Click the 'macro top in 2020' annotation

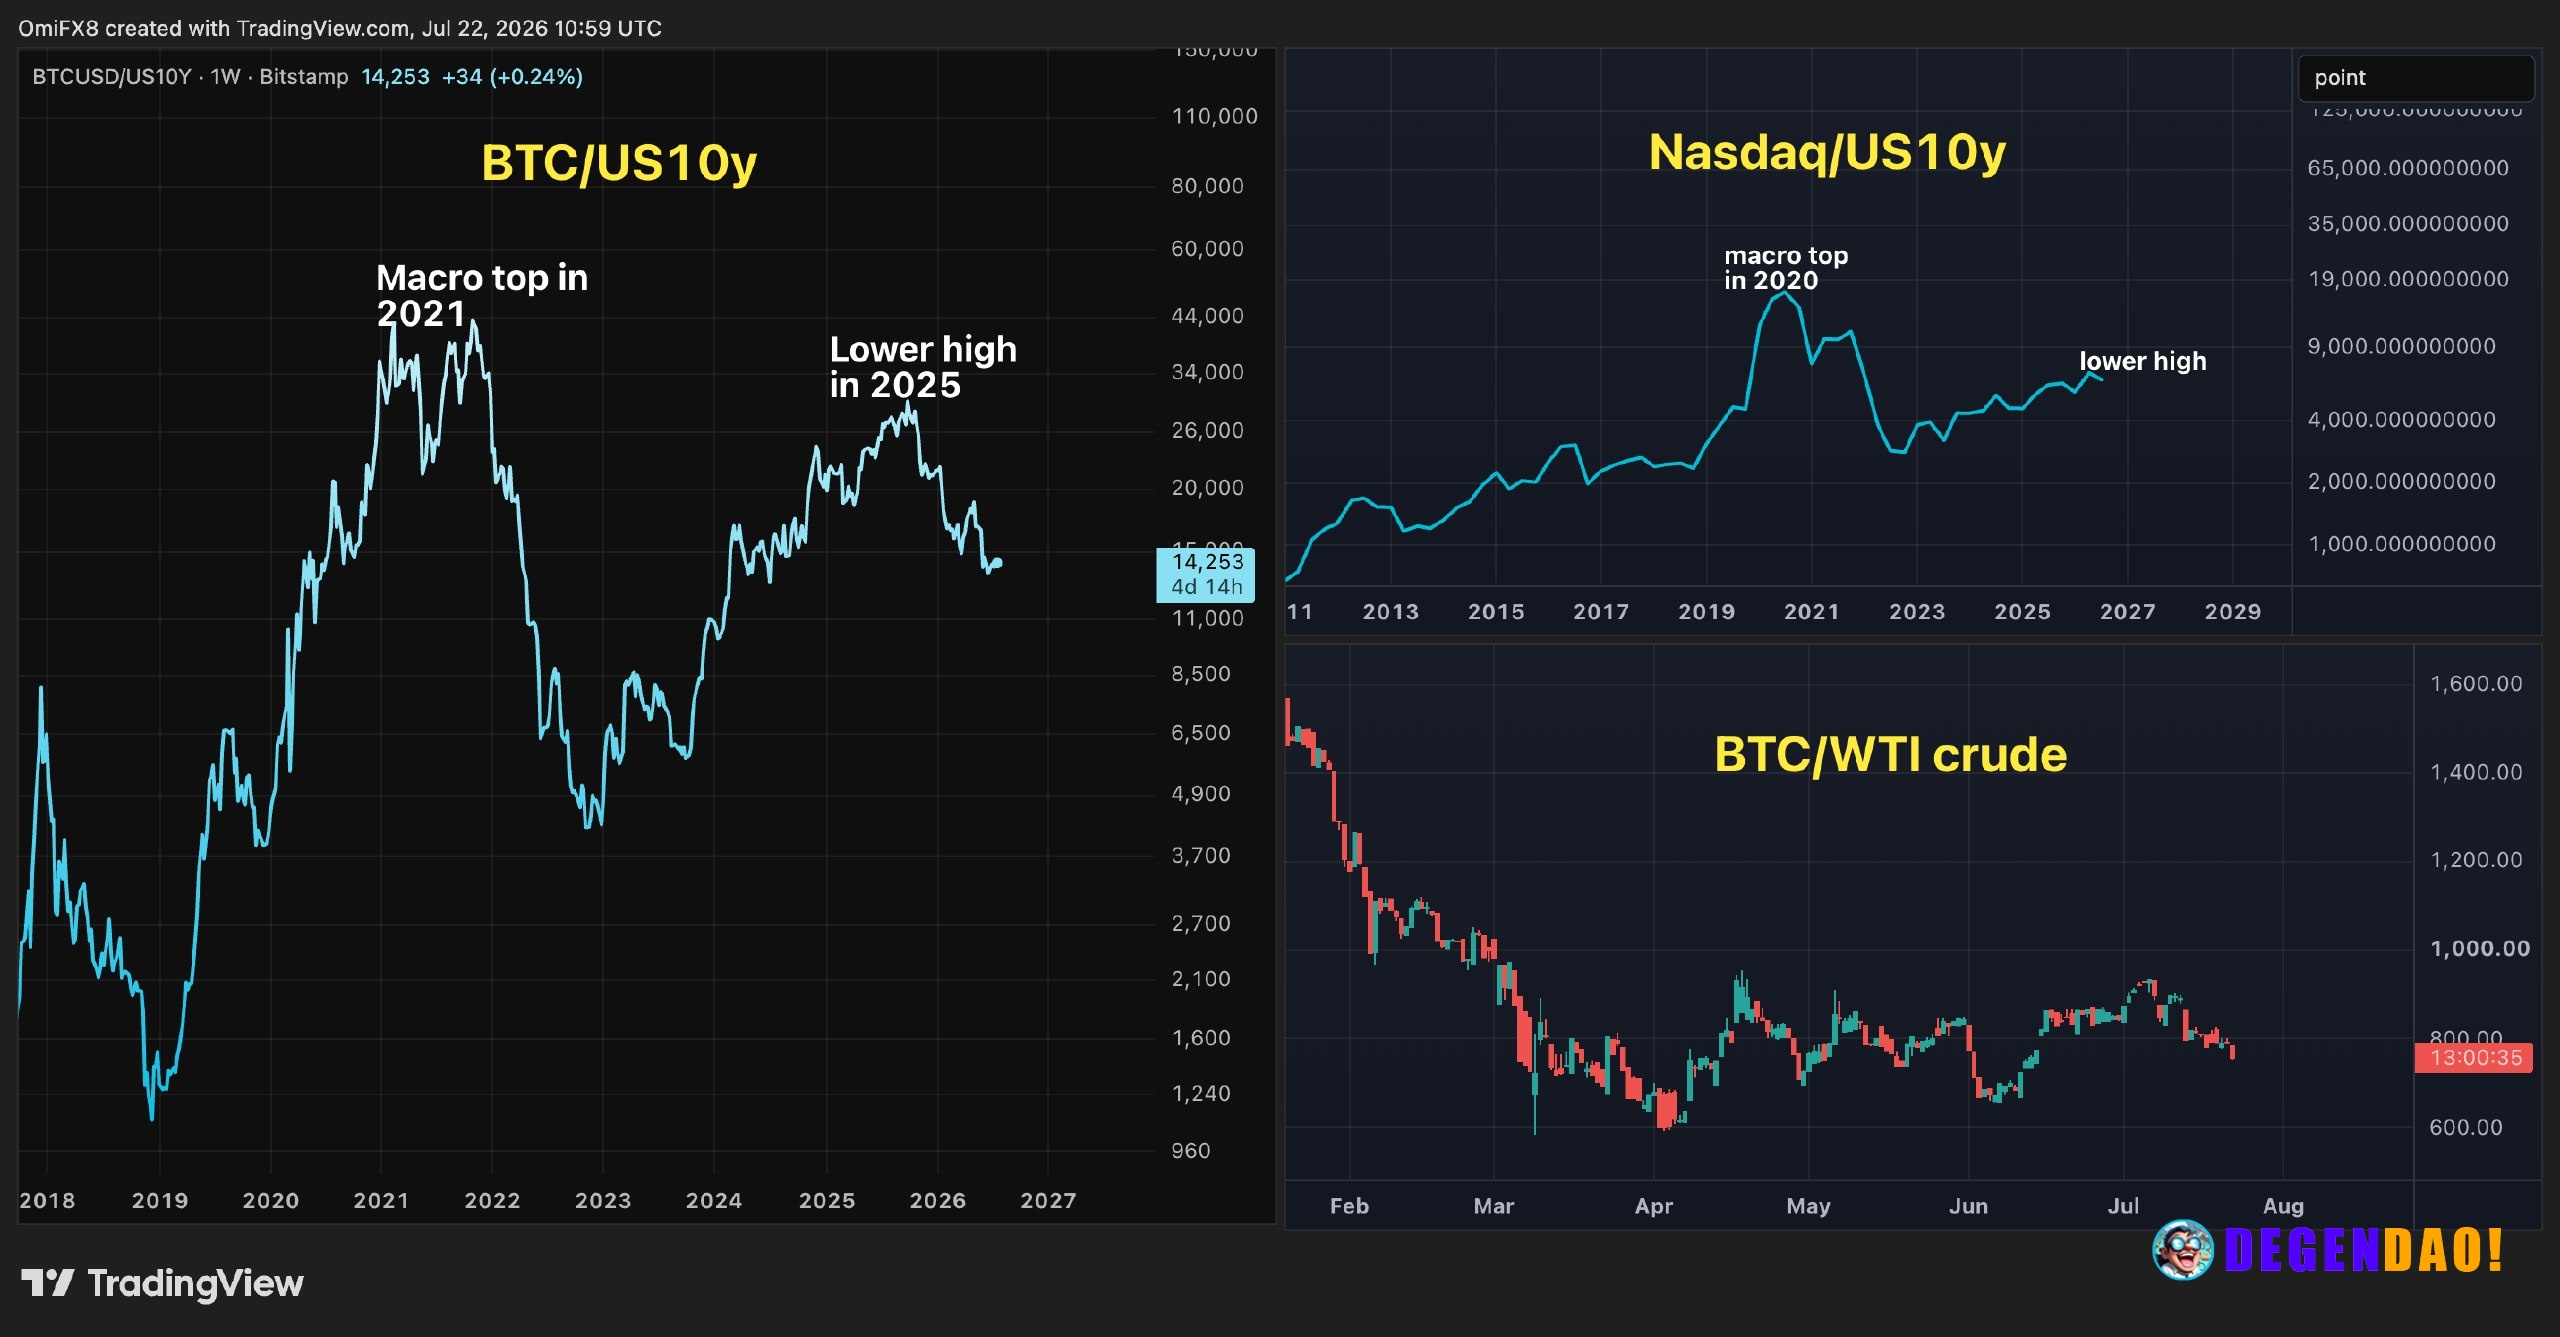[1786, 268]
